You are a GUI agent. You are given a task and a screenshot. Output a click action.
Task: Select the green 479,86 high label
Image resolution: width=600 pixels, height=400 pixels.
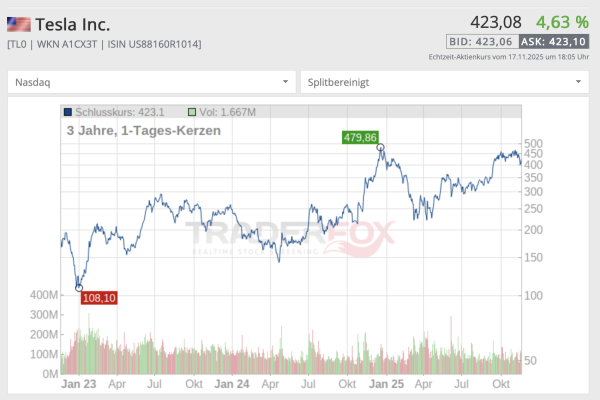(360, 138)
